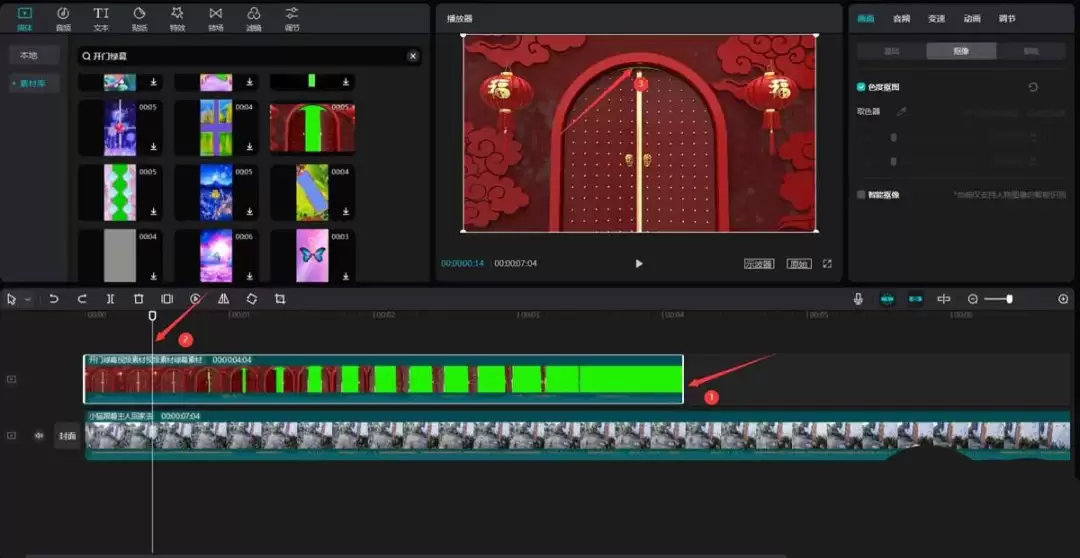Select the Local (本地) media button
Screen dimensions: 1080x558
(x=29, y=56)
